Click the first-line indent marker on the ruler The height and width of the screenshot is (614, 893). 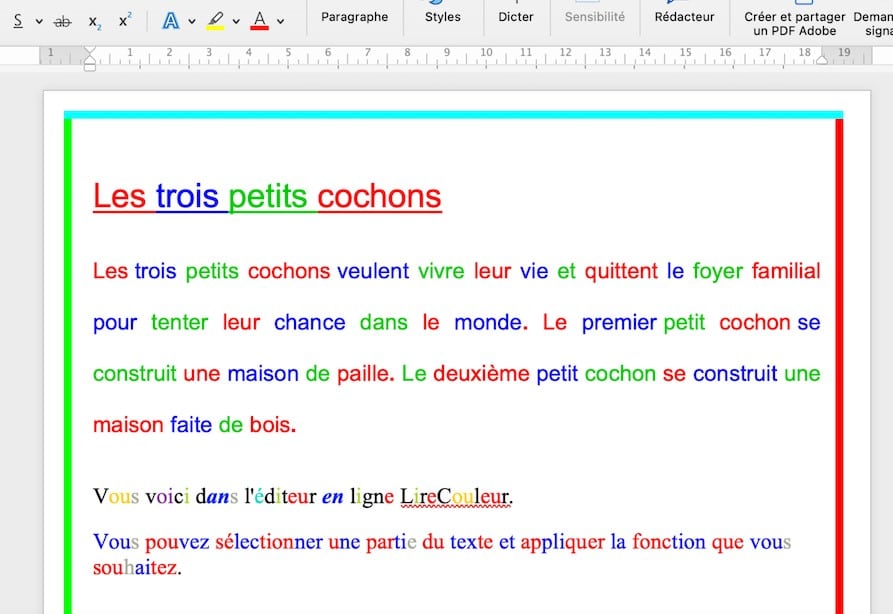[90, 55]
